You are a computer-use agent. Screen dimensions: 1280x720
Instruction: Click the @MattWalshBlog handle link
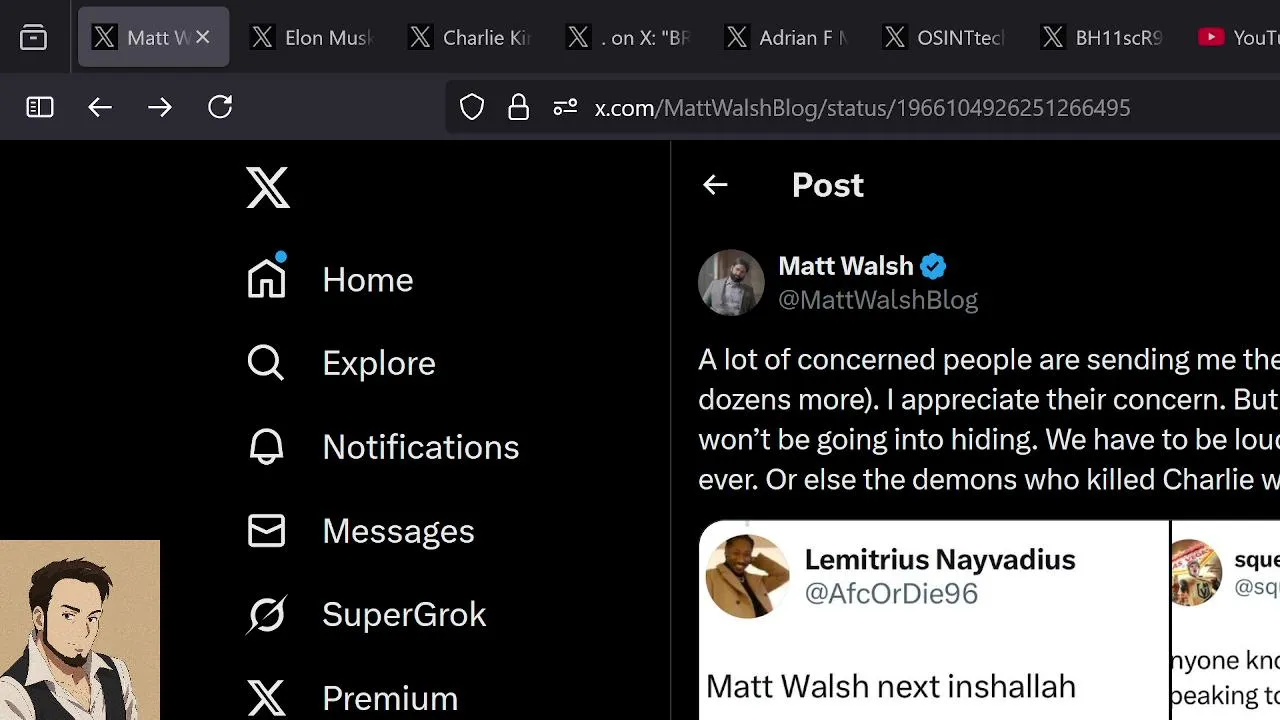878,300
